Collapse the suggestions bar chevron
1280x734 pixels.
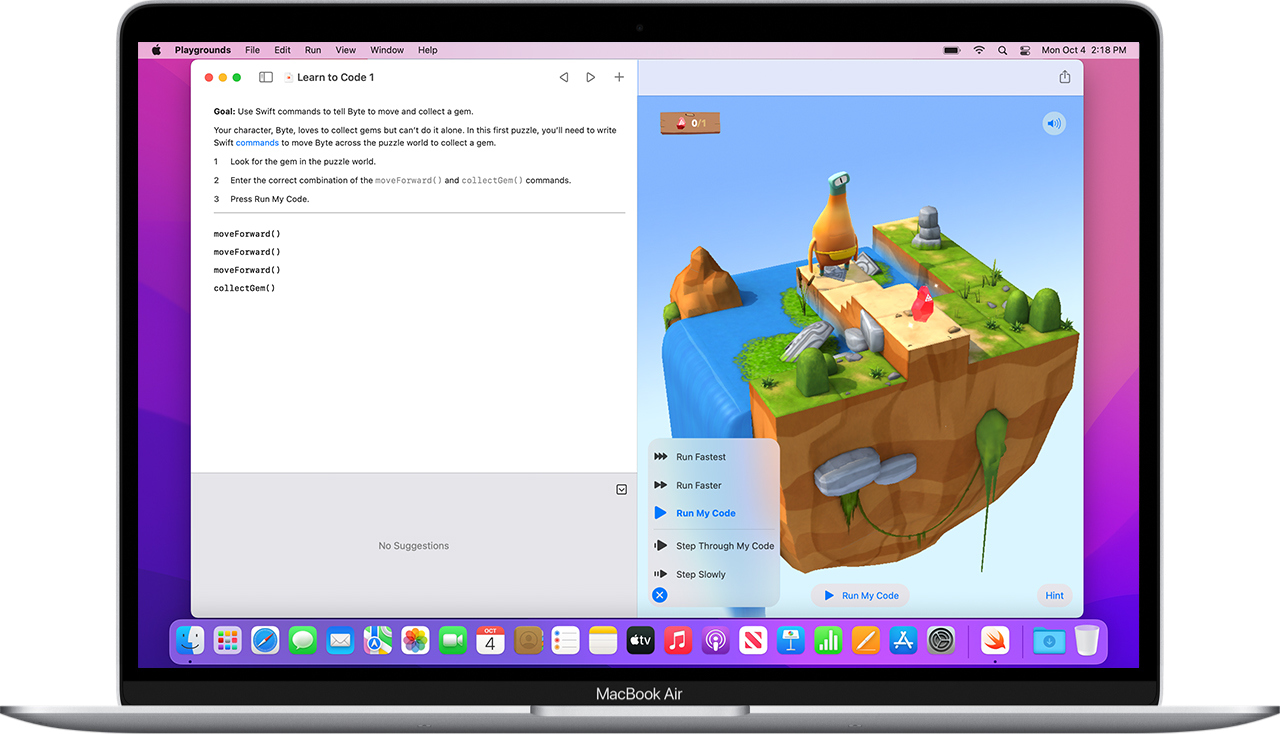point(621,489)
